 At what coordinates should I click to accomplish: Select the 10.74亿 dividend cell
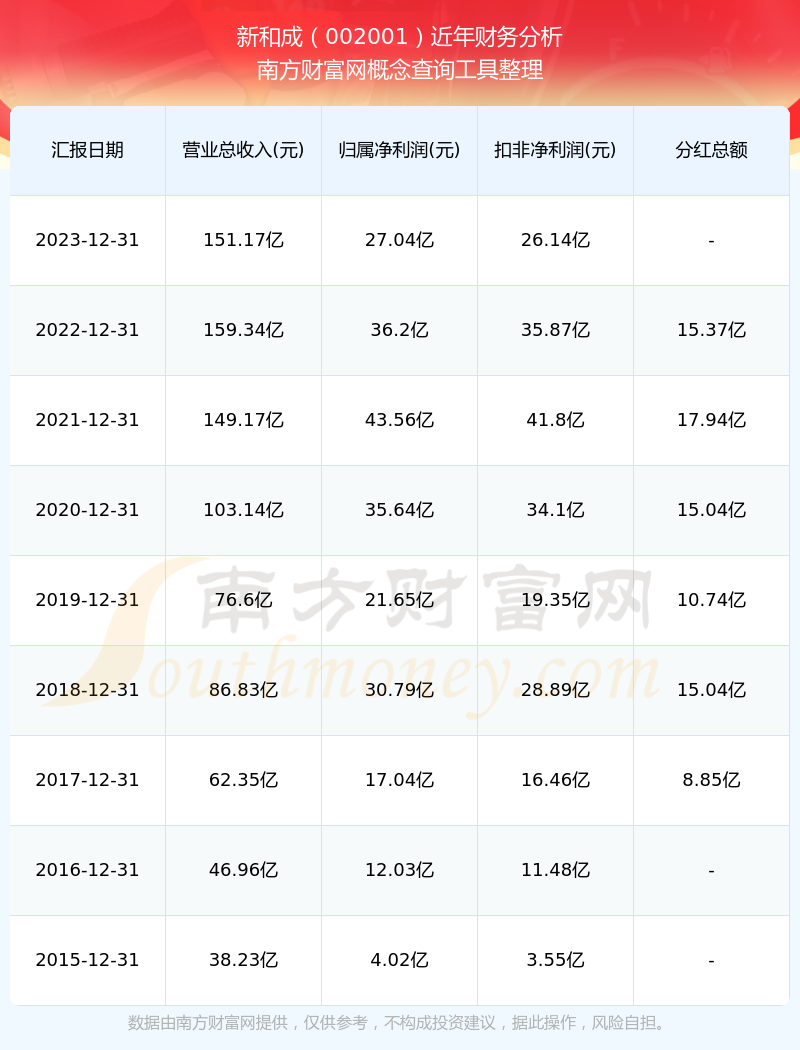pyautogui.click(x=712, y=600)
